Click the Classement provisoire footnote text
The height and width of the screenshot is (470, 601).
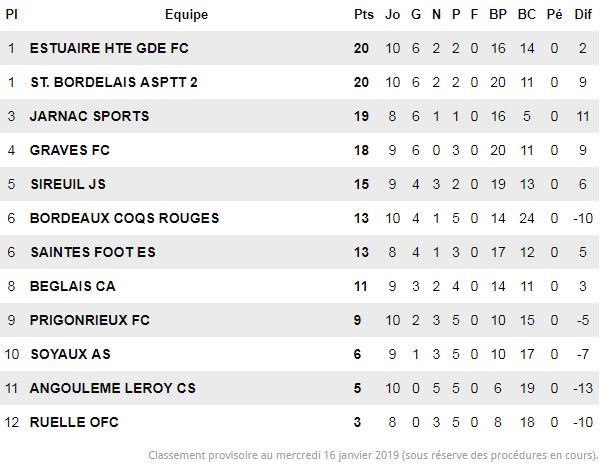373,455
